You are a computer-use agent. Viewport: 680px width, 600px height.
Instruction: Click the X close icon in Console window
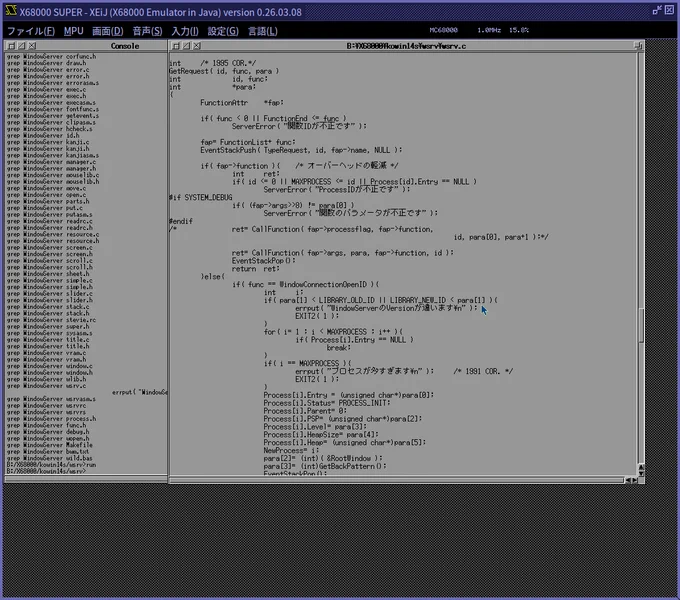(32, 46)
